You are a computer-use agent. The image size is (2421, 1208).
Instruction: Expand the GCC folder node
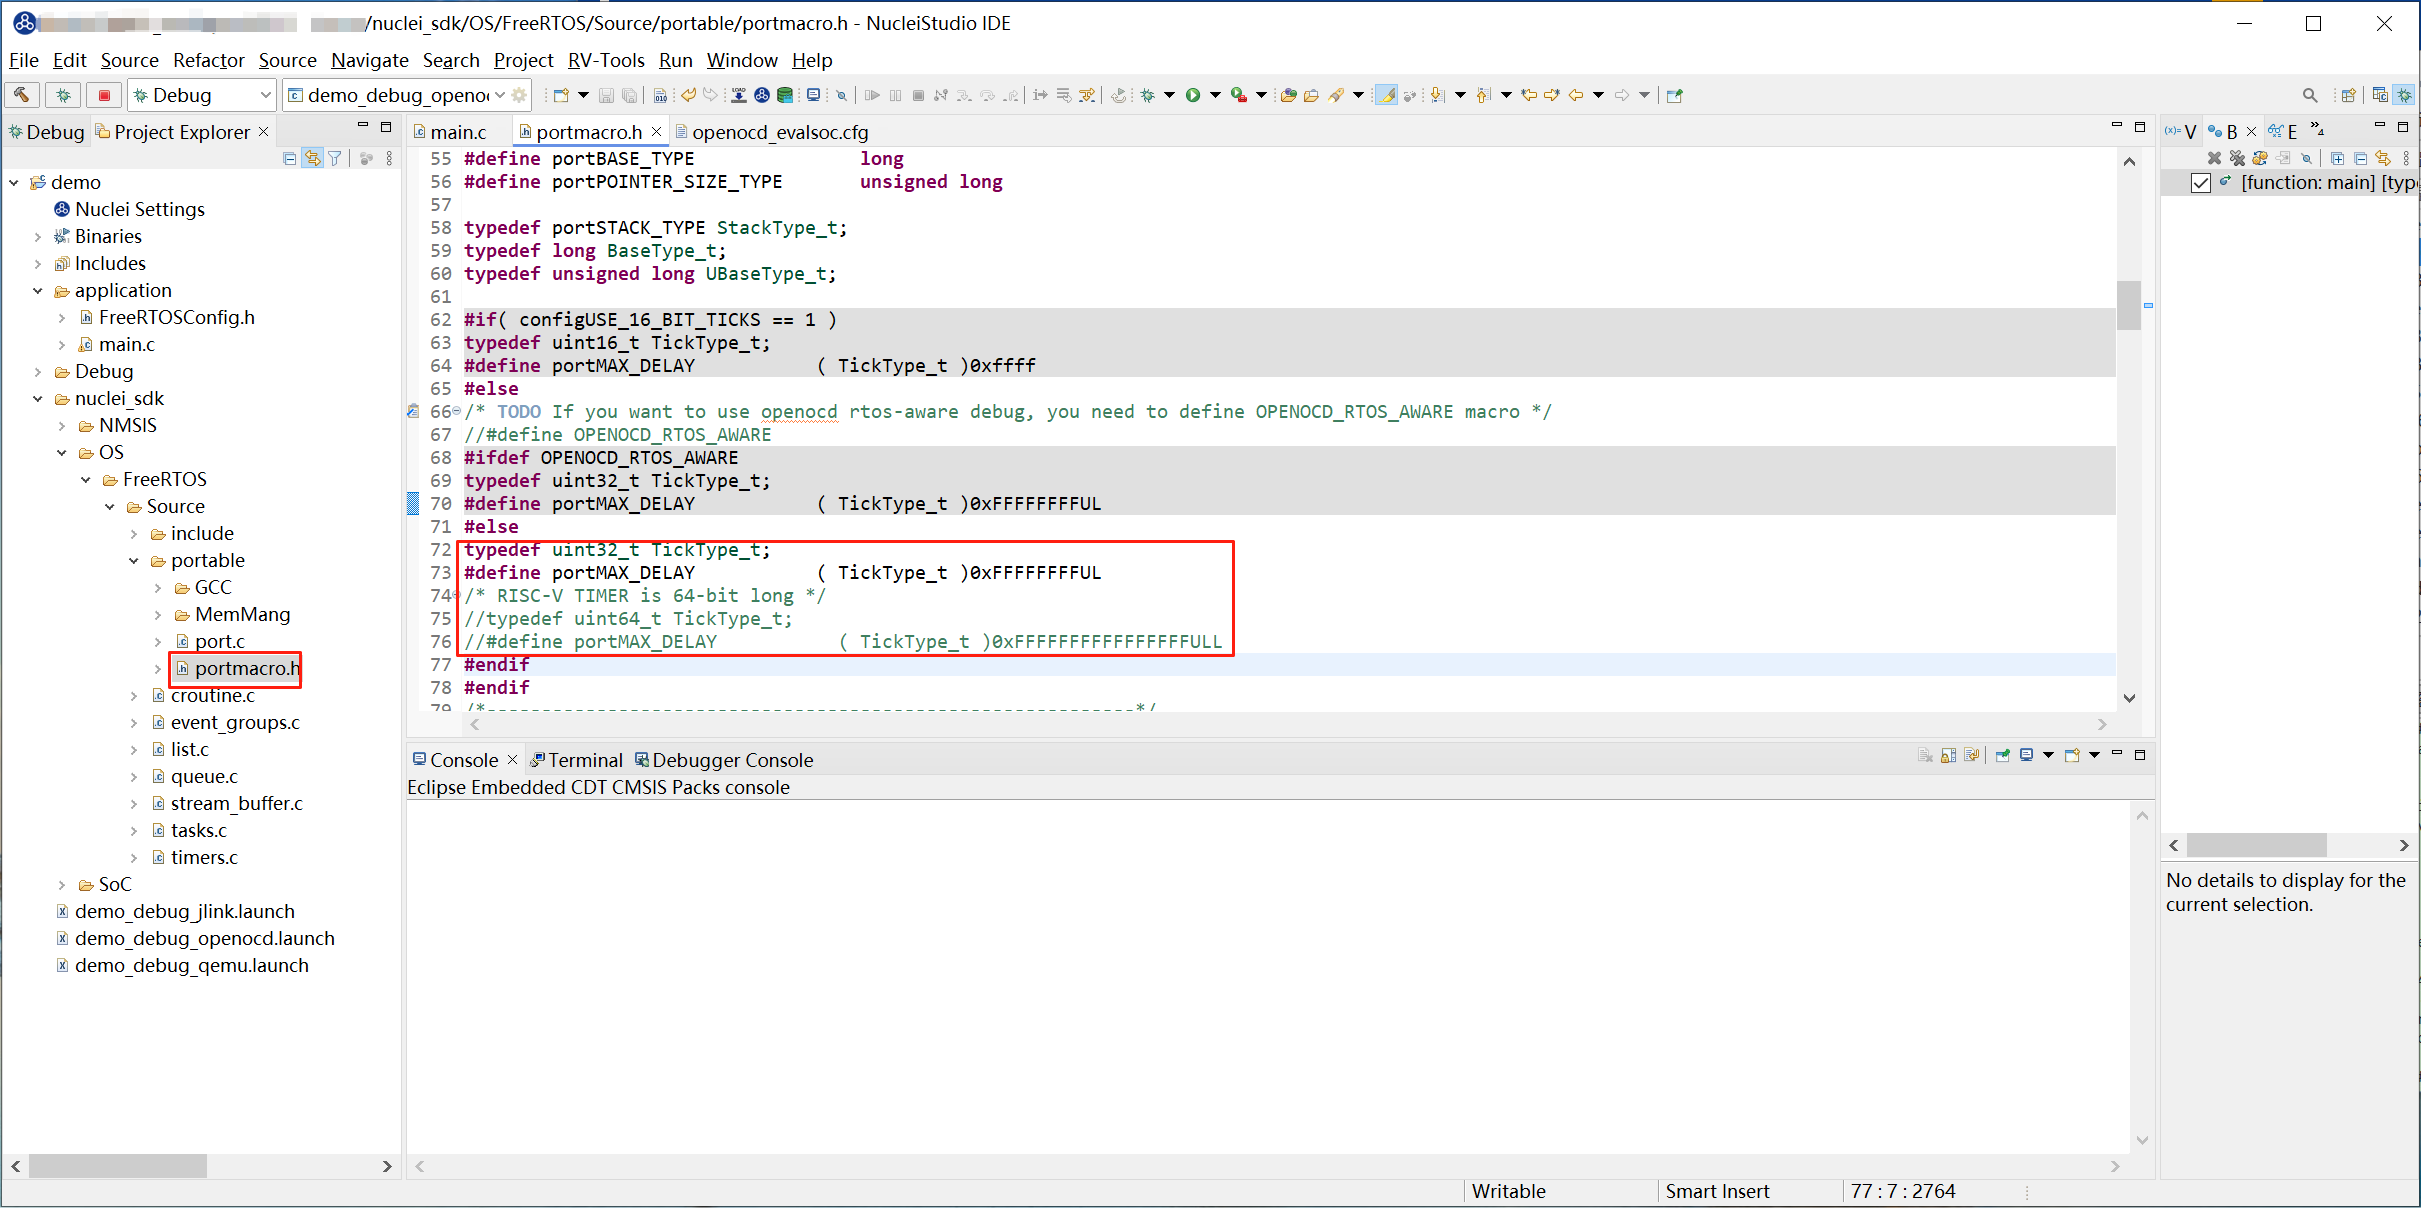point(158,587)
